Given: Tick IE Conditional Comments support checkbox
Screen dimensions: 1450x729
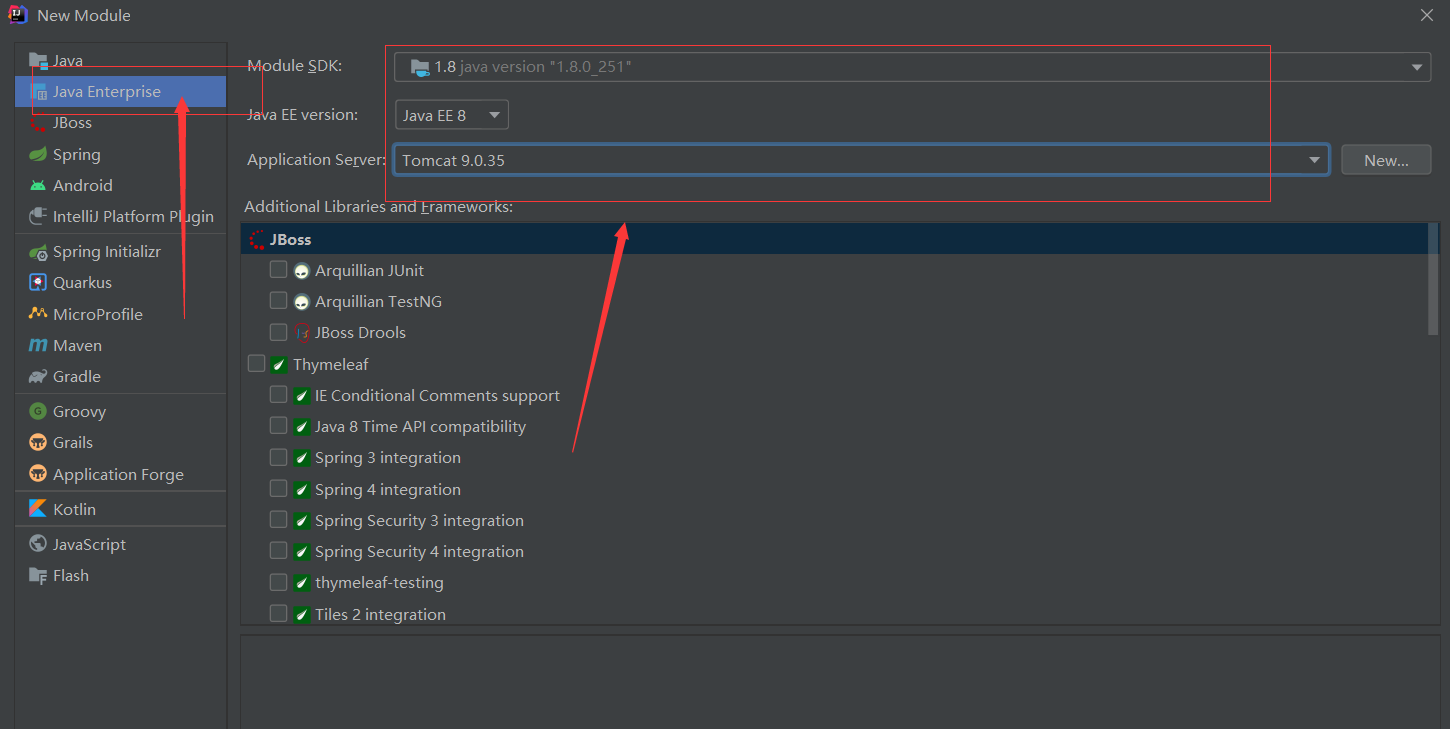Looking at the screenshot, I should (x=278, y=395).
